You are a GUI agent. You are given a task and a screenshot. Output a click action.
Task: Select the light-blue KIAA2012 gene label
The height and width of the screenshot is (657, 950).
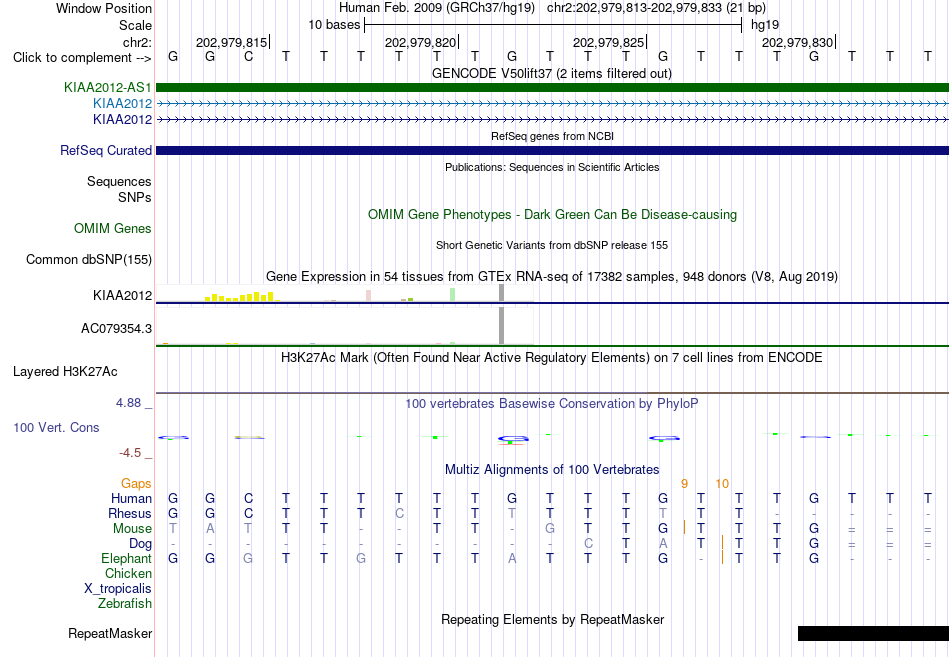[x=122, y=103]
